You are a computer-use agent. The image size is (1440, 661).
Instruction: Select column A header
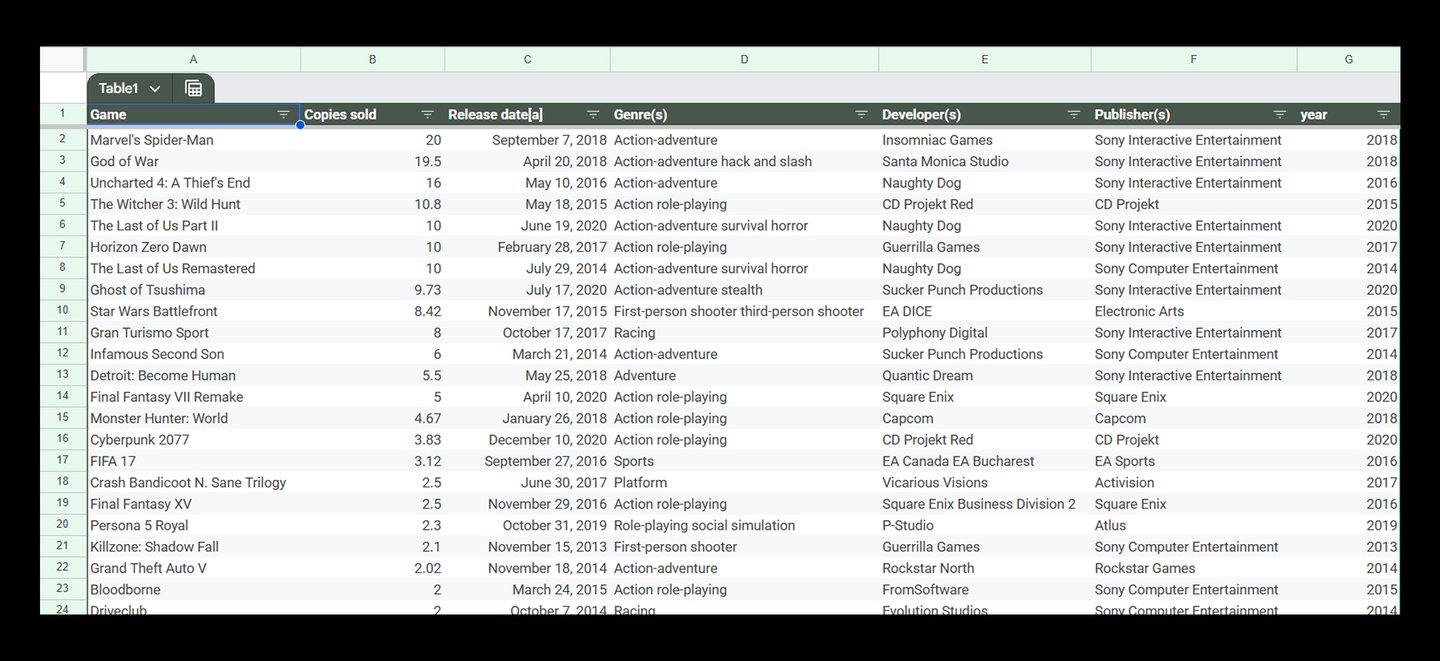[193, 60]
